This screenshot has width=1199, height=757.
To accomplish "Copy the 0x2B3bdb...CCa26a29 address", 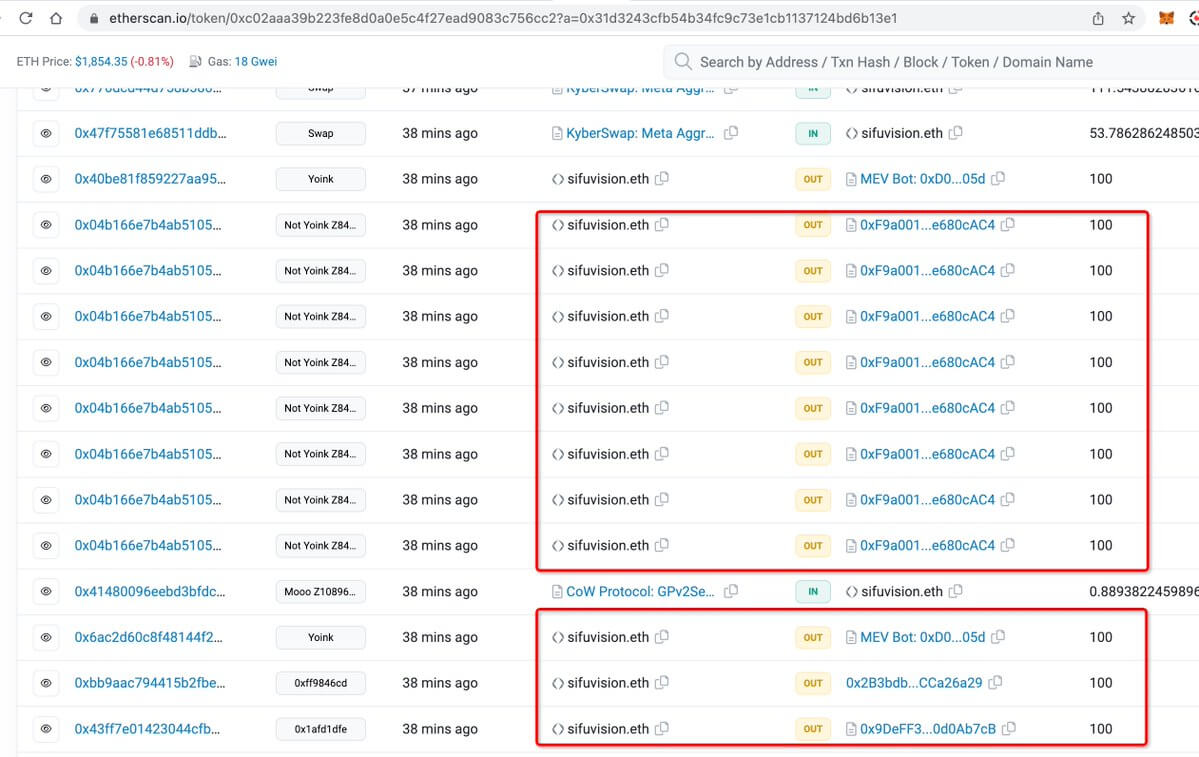I will (x=996, y=683).
